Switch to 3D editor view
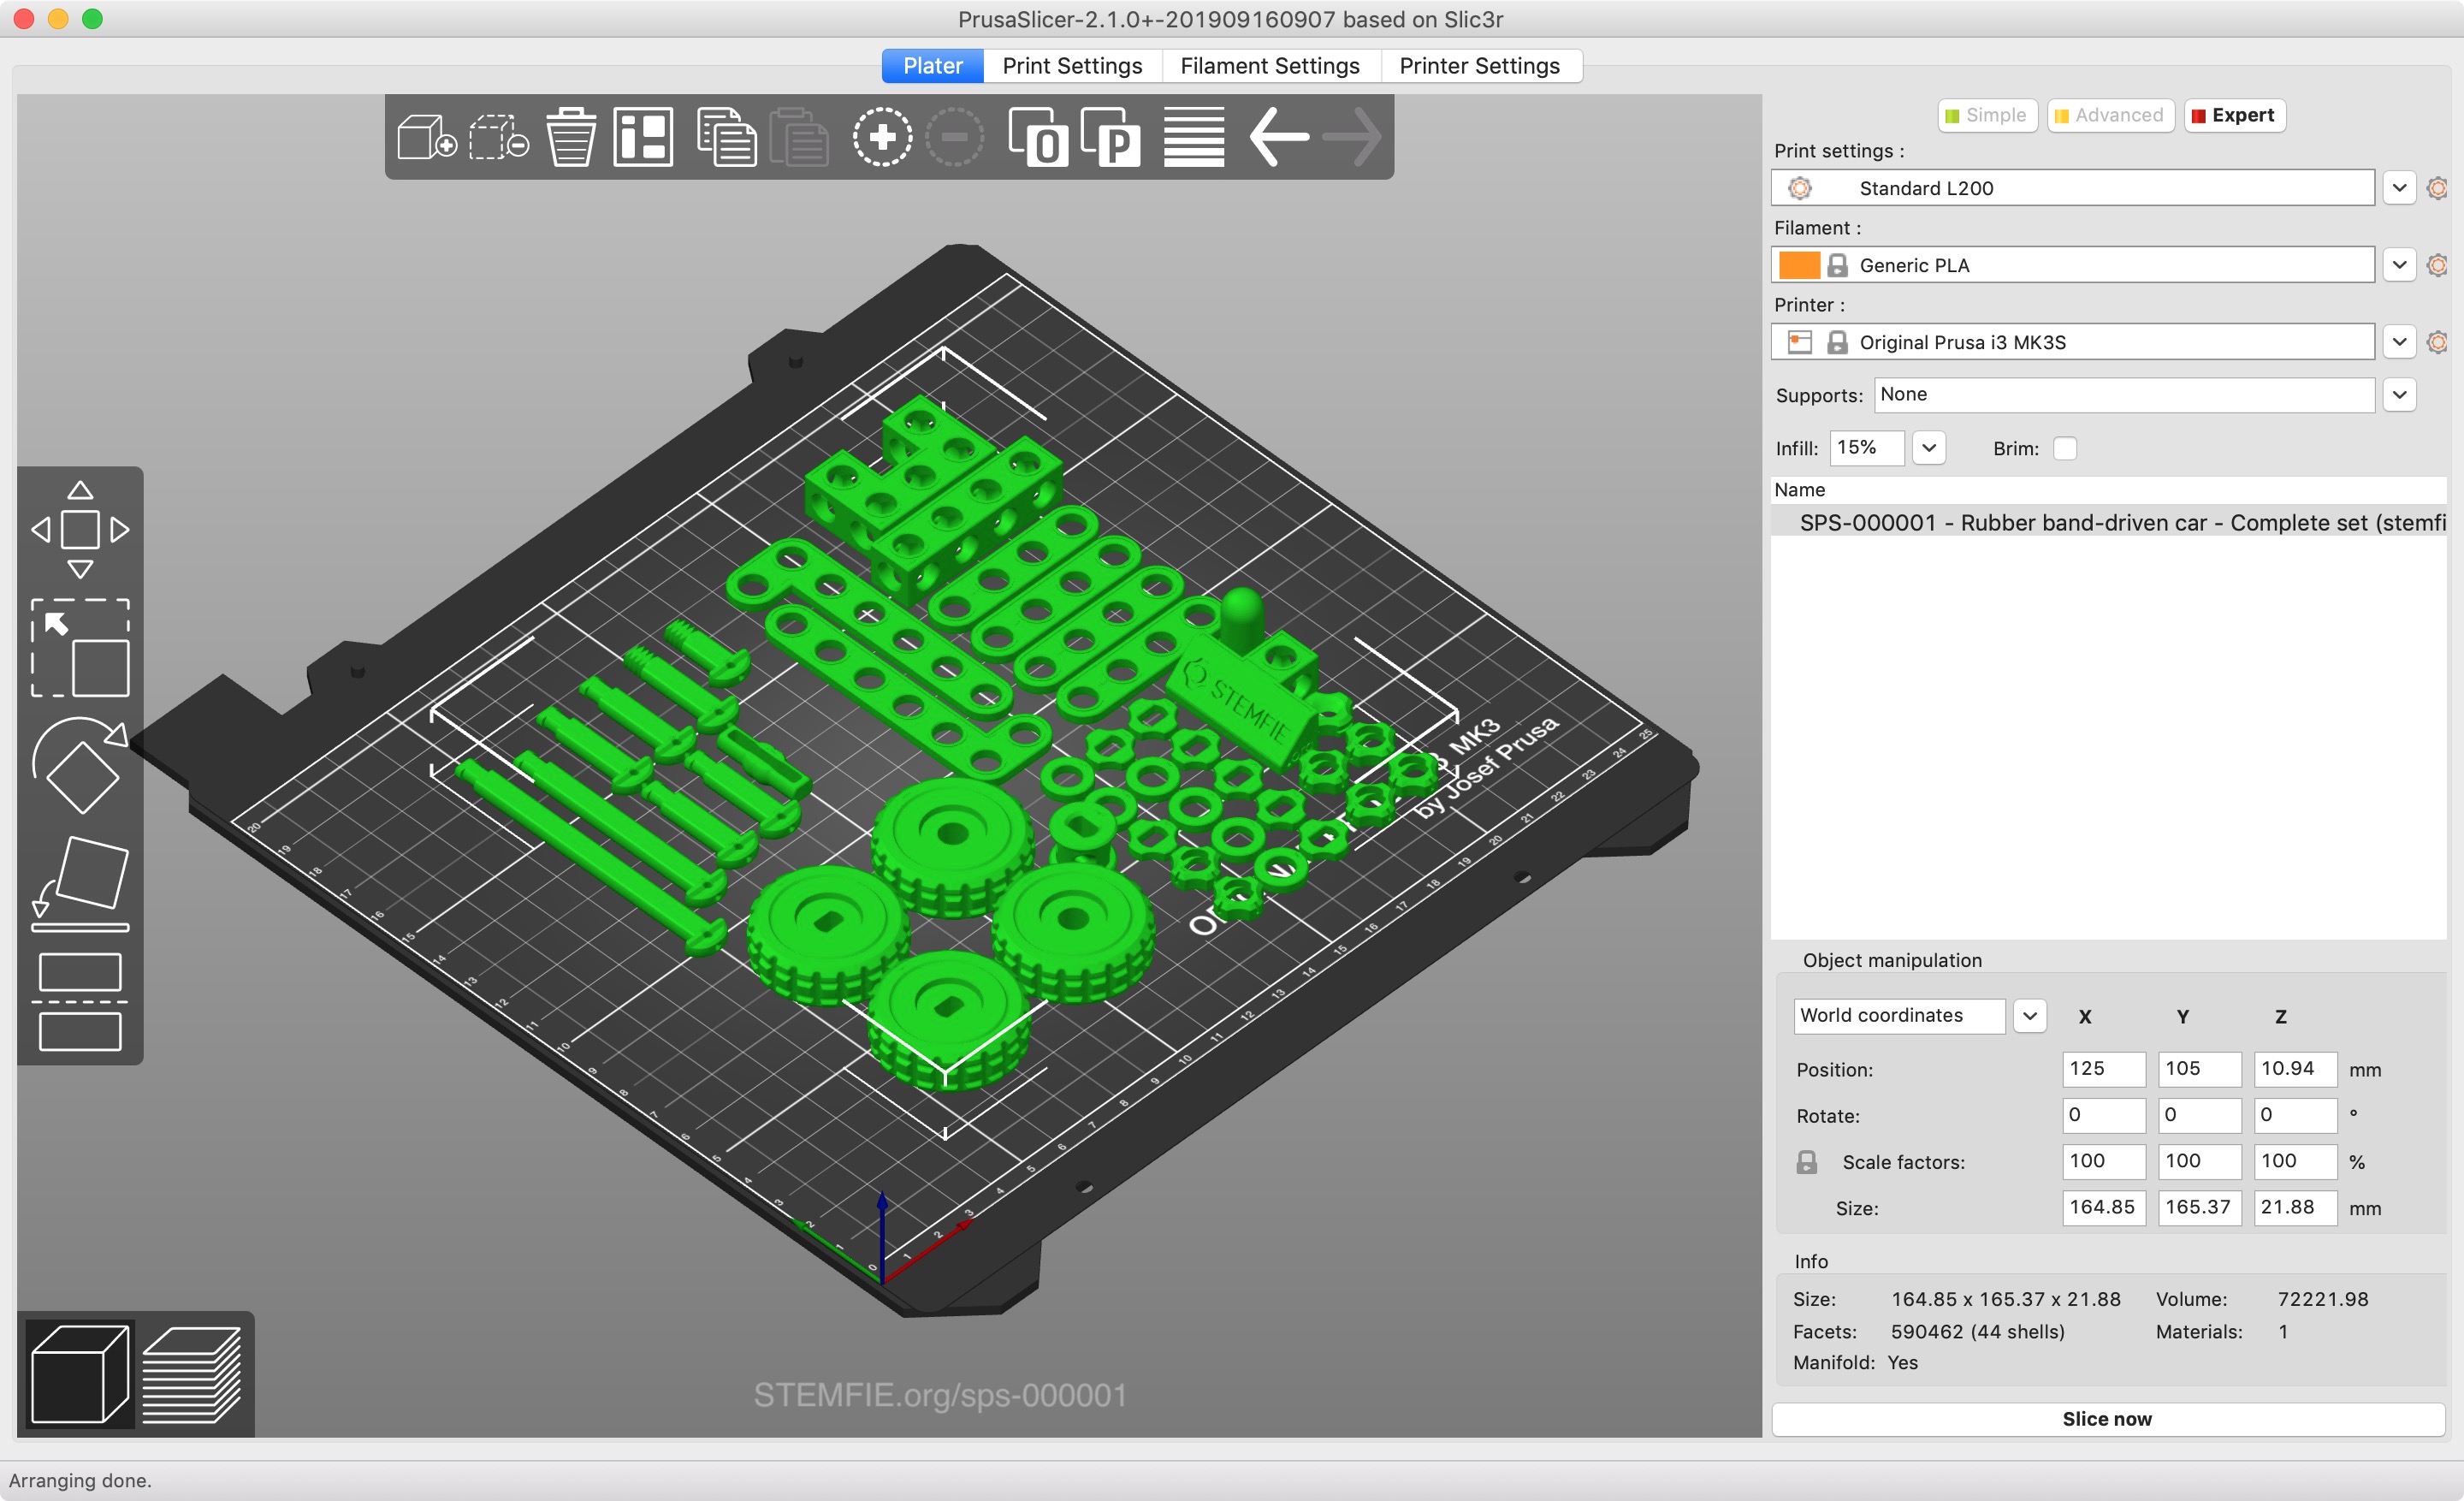Image resolution: width=2464 pixels, height=1501 pixels. click(x=80, y=1374)
